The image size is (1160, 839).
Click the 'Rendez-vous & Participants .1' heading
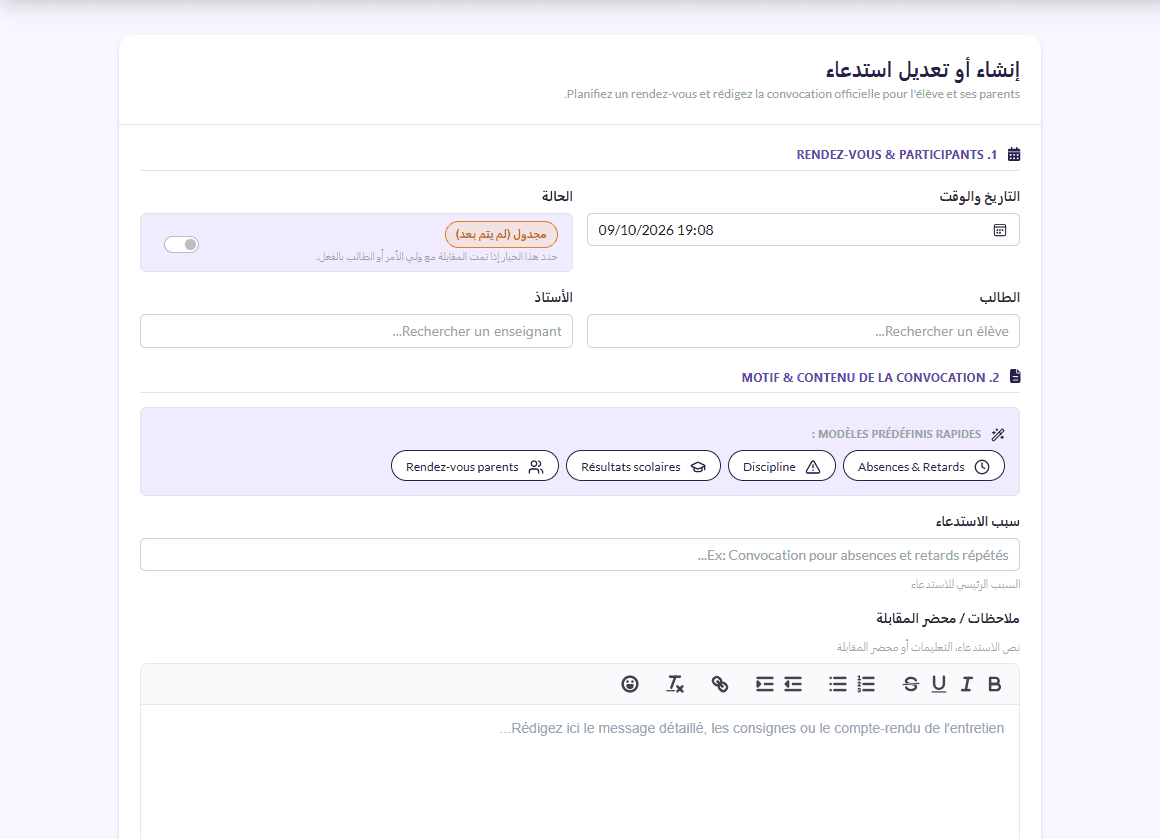(x=897, y=155)
